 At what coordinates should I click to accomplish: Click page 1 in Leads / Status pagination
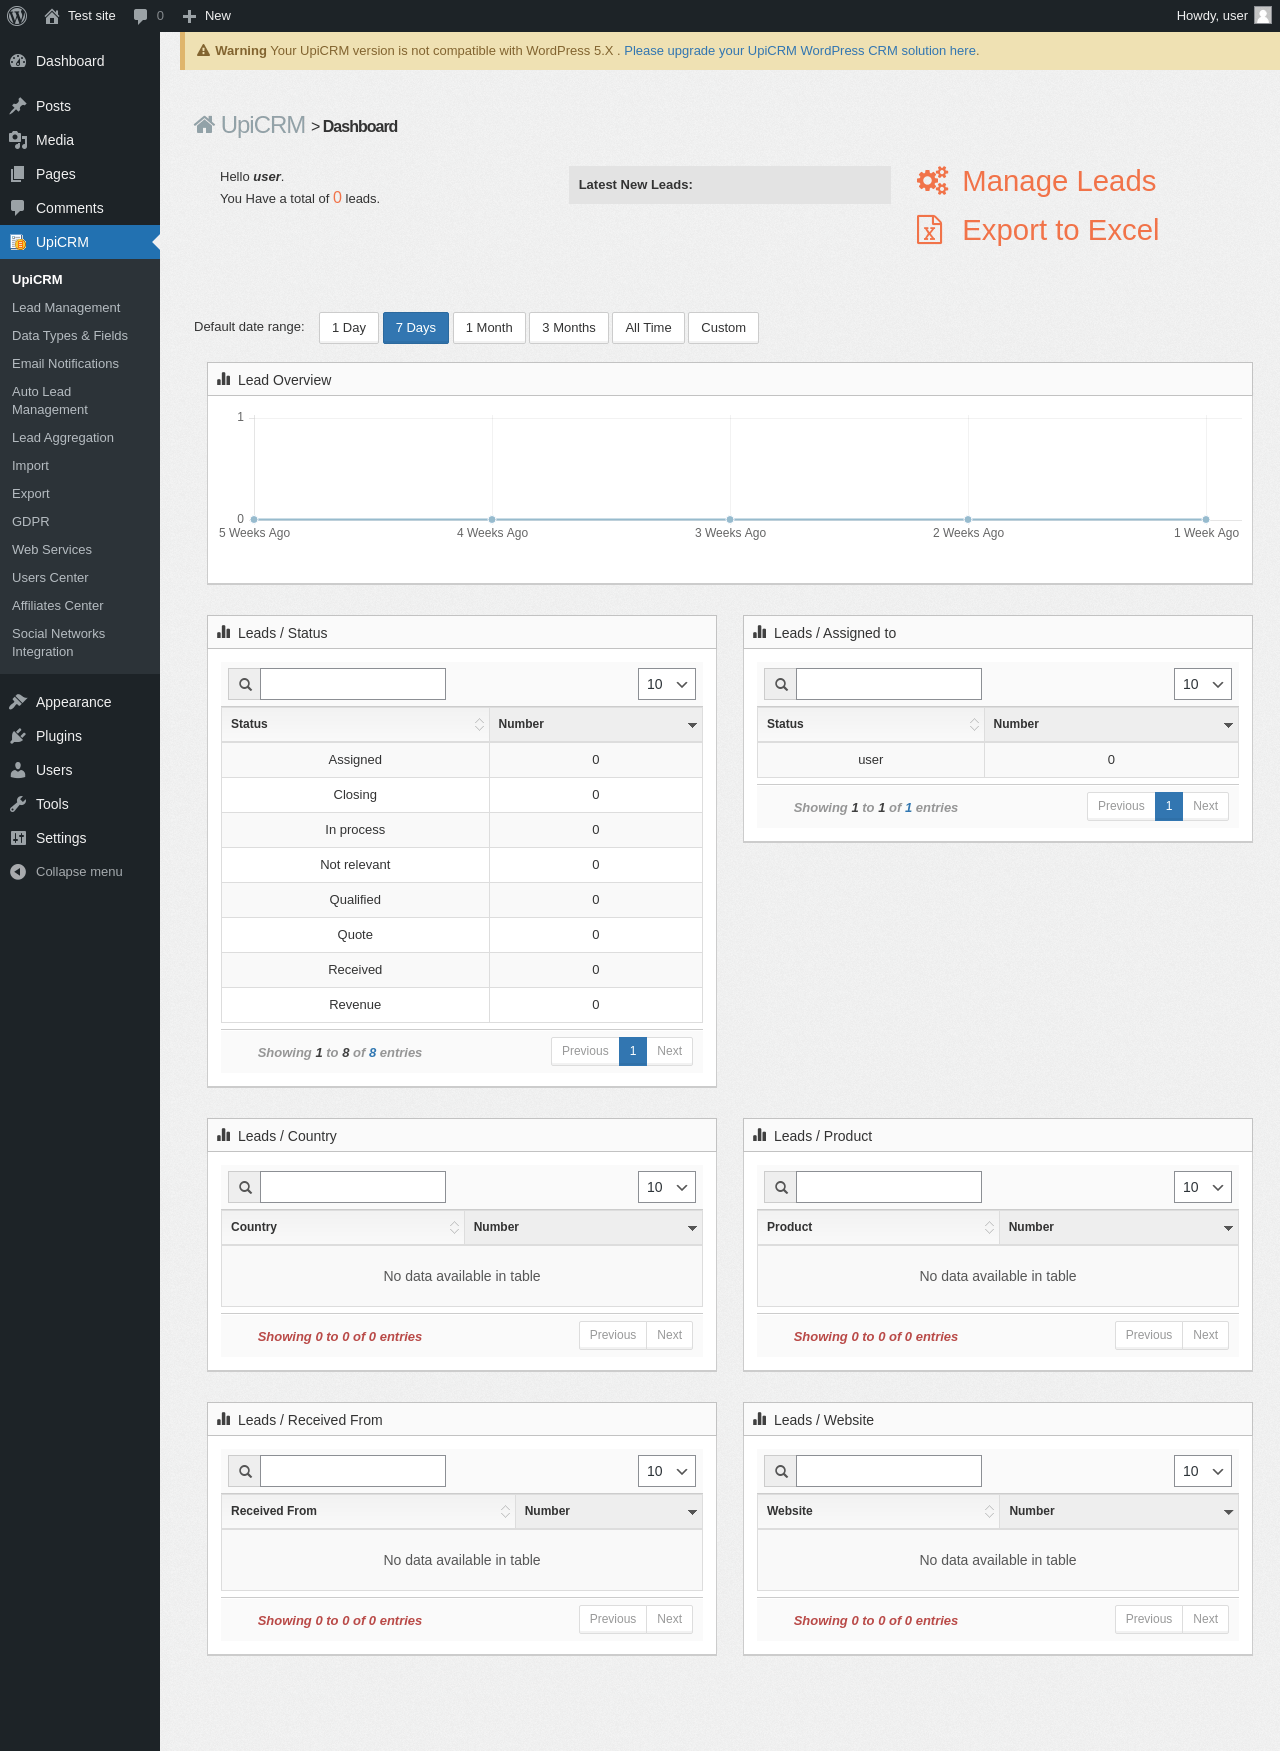[x=633, y=1051]
